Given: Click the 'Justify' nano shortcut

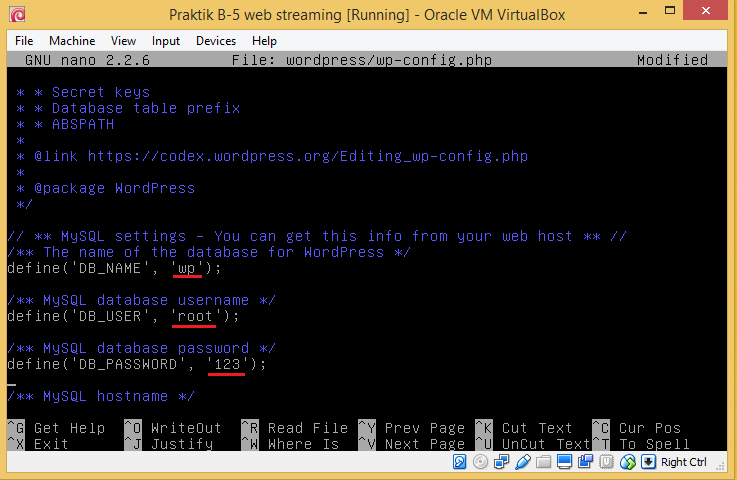Looking at the screenshot, I should (169, 444).
